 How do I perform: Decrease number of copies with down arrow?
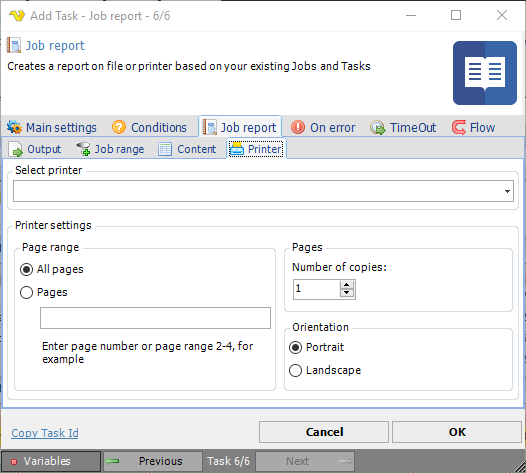point(347,293)
